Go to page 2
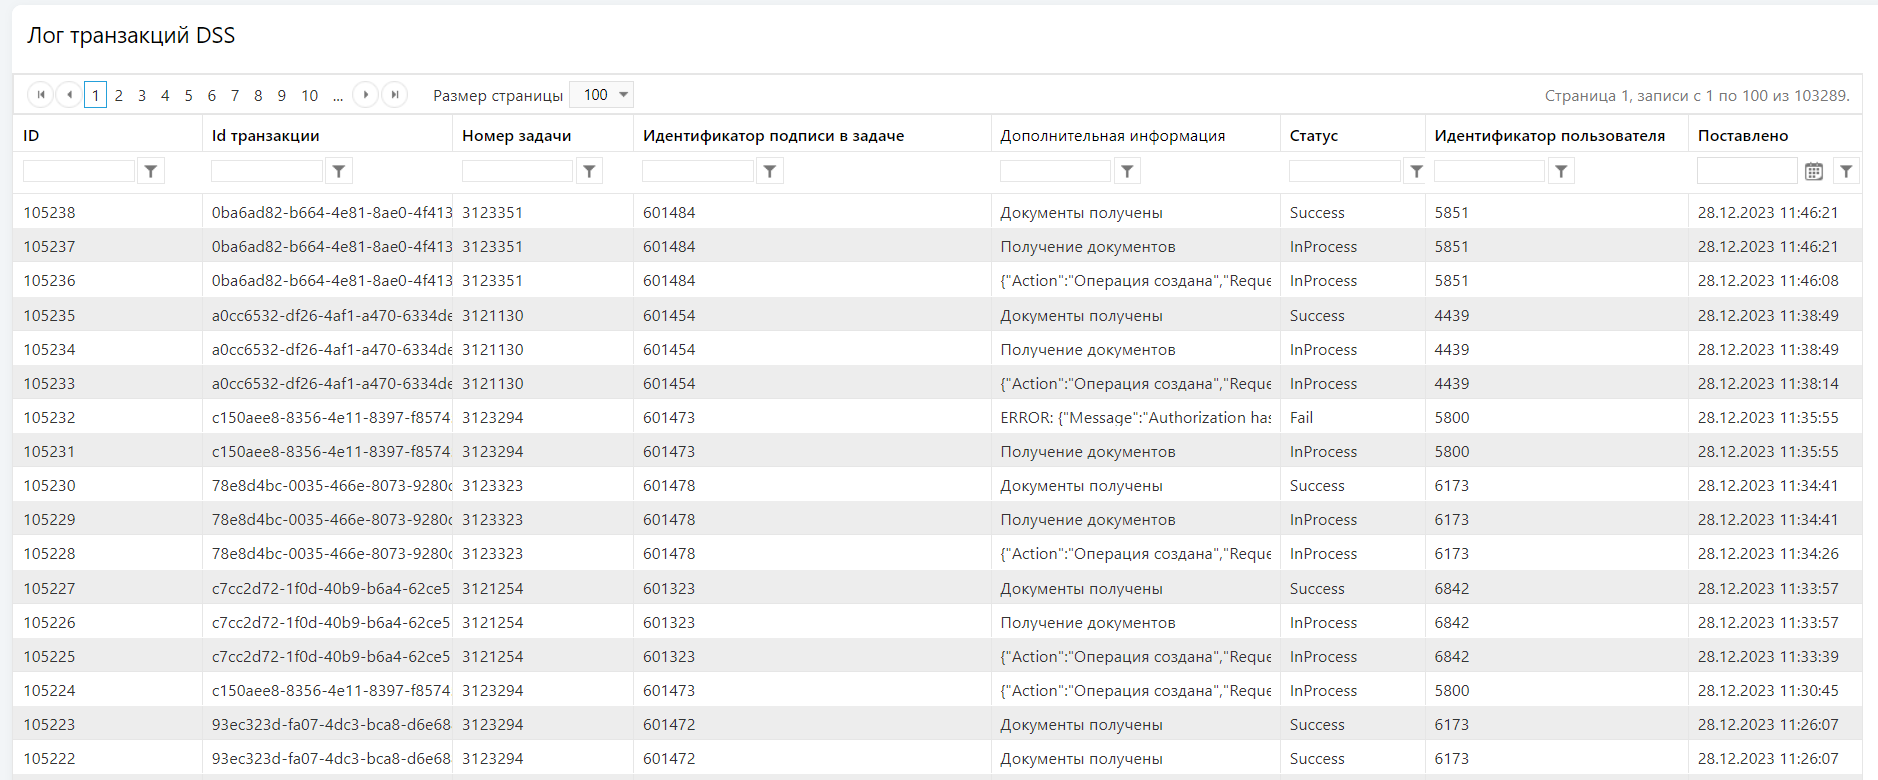 pos(119,95)
